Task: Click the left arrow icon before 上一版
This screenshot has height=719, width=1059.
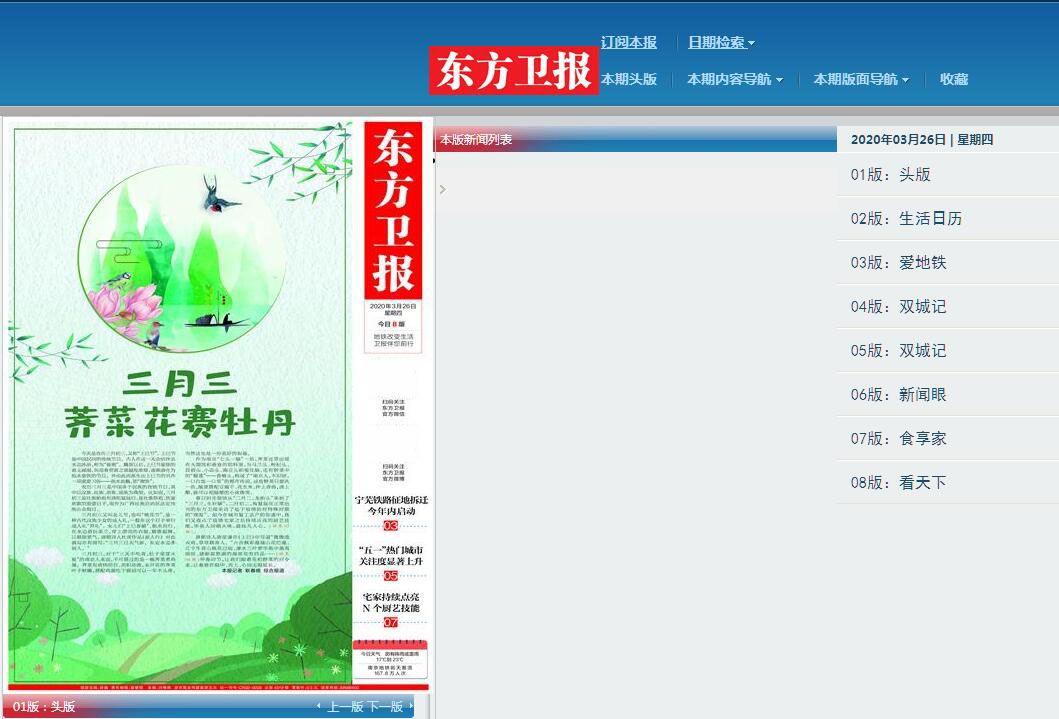Action: [319, 706]
